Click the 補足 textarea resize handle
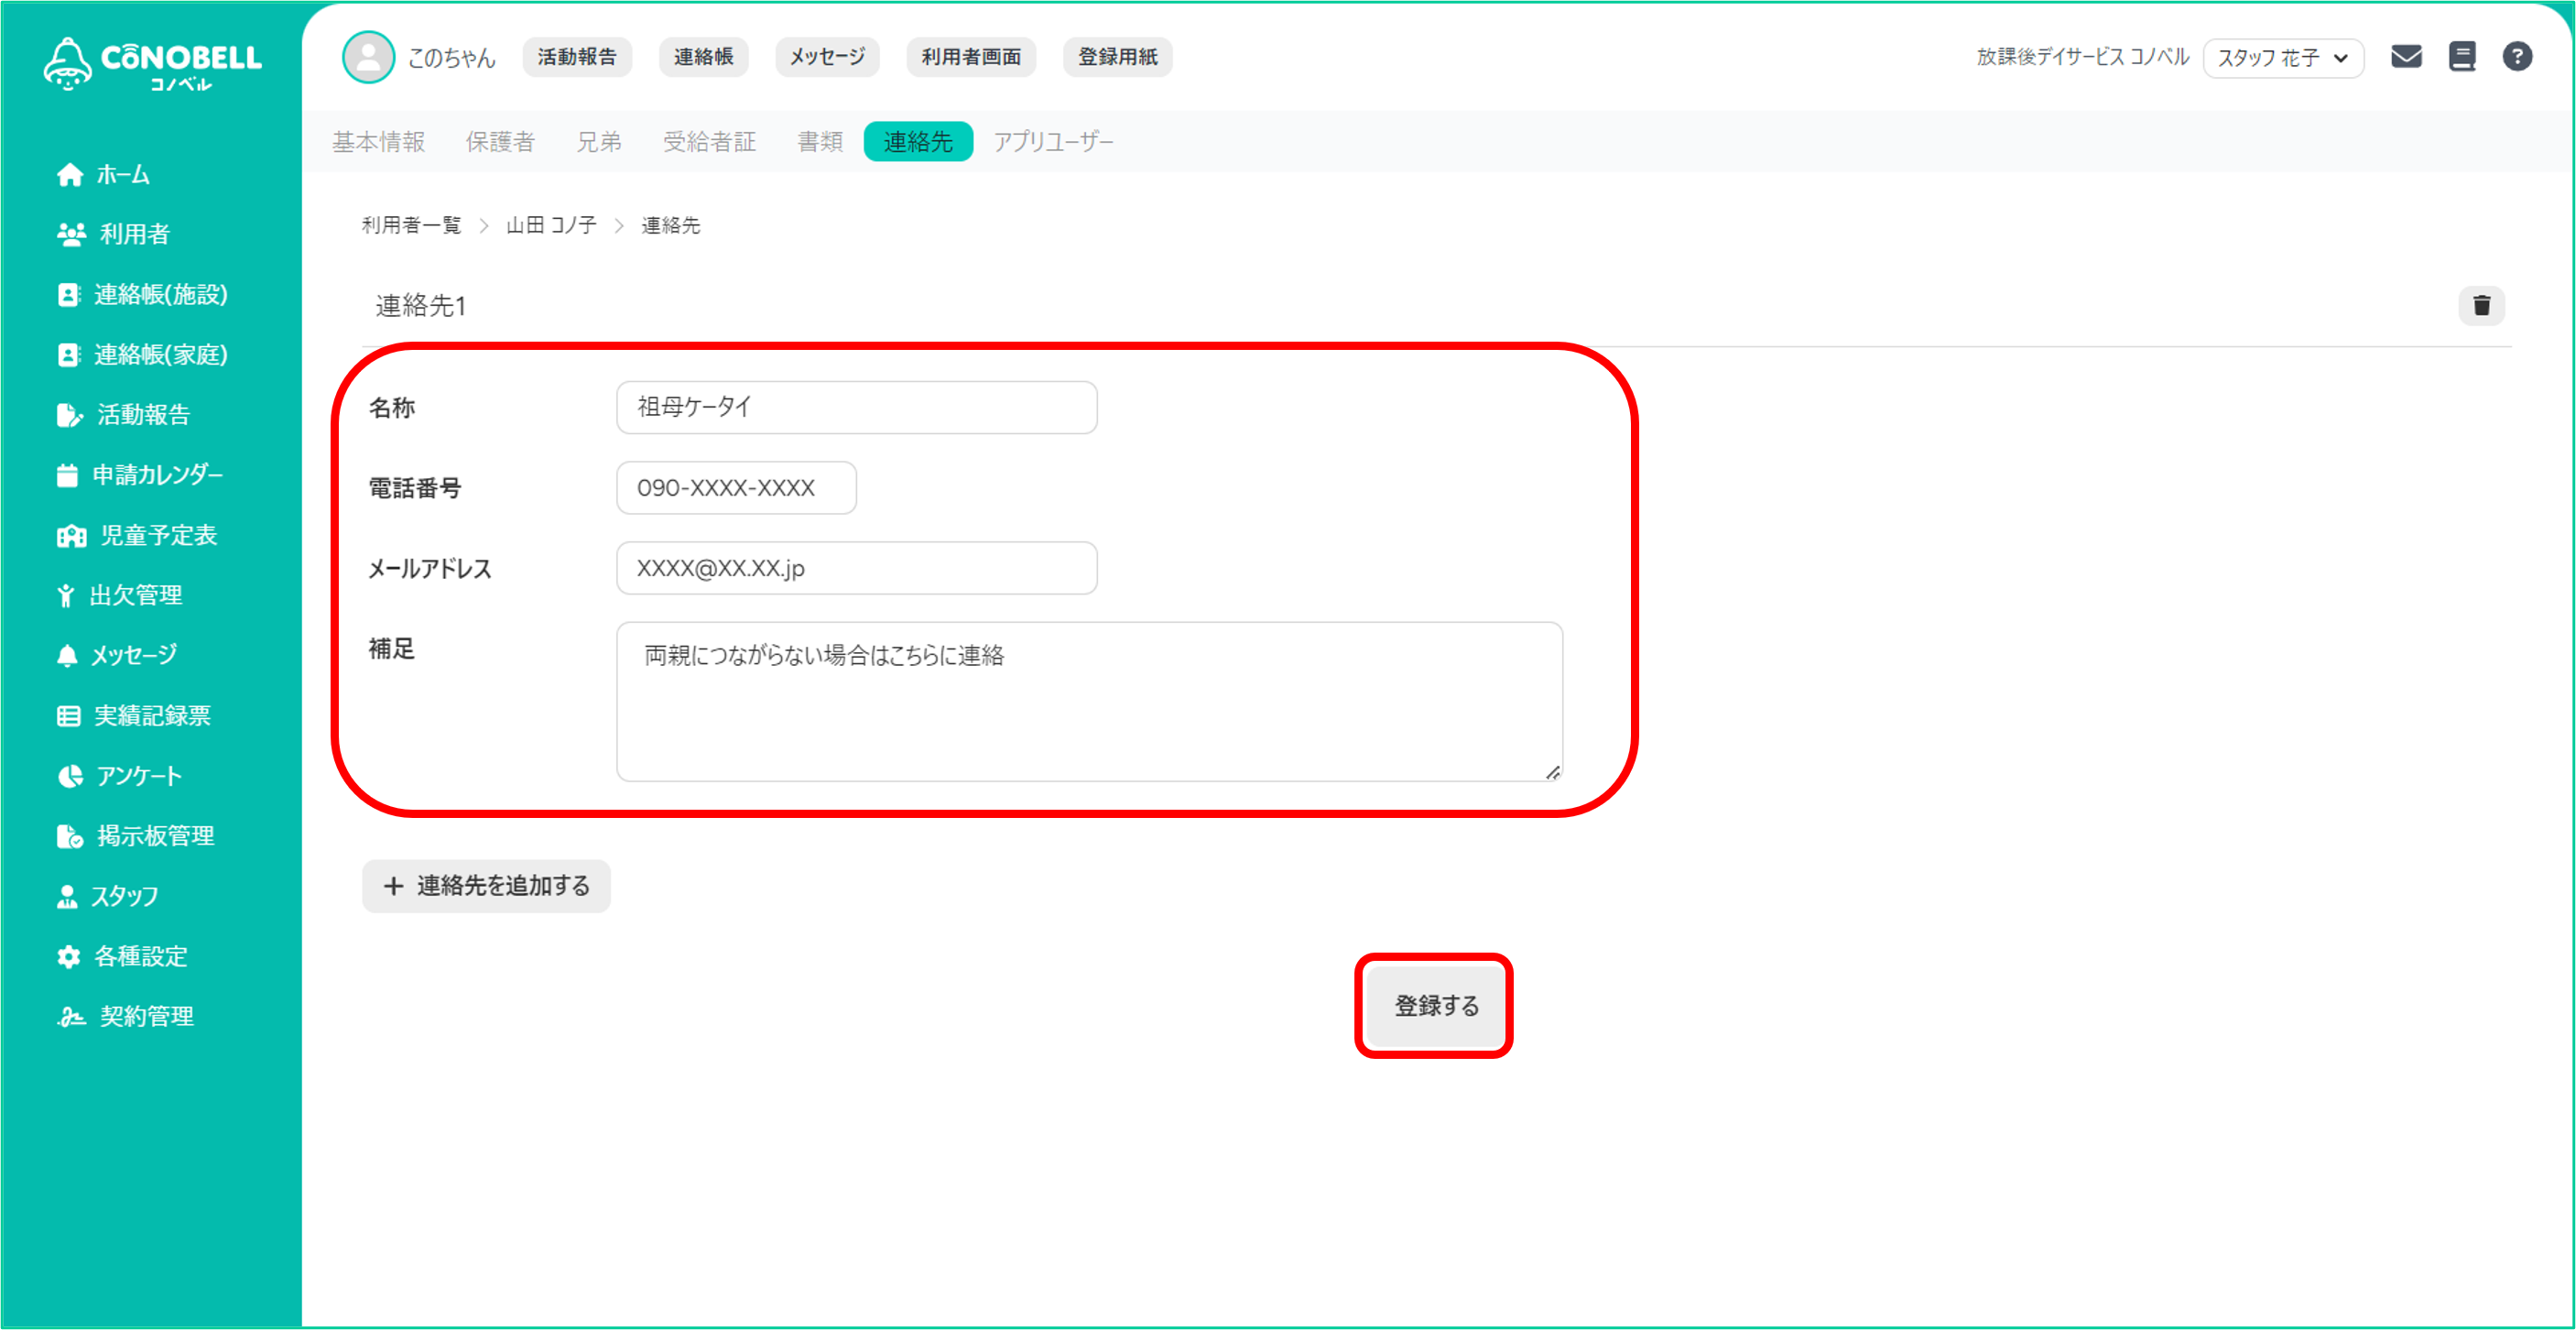2576x1330 pixels. [x=1552, y=772]
